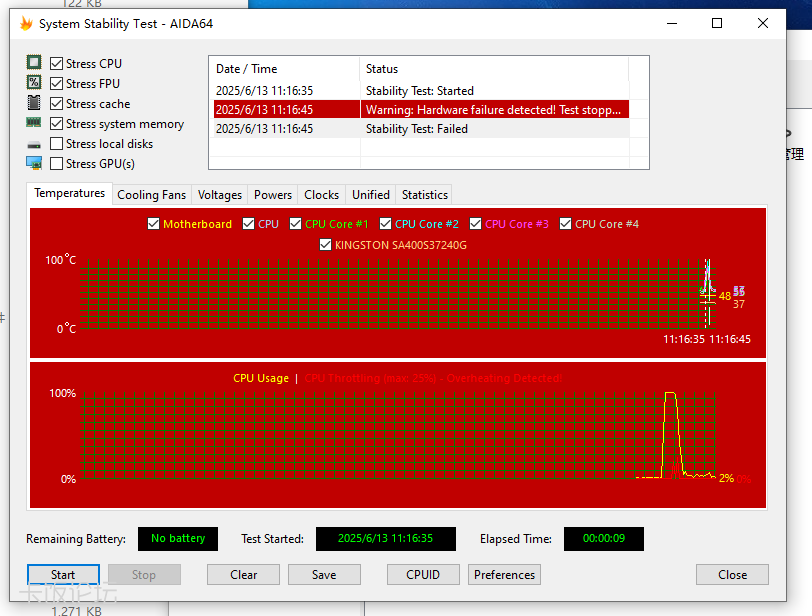Click the CPU usage graph area
Viewport: 812px width, 616px height.
(398, 435)
